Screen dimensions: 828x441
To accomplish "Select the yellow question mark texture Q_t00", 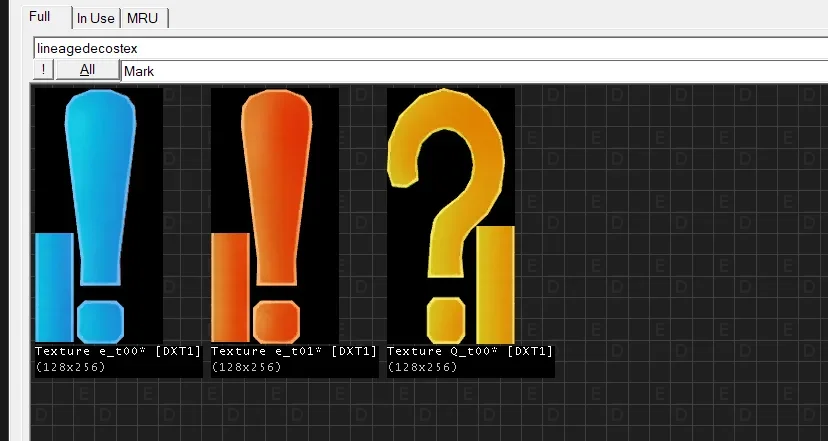I will point(451,215).
